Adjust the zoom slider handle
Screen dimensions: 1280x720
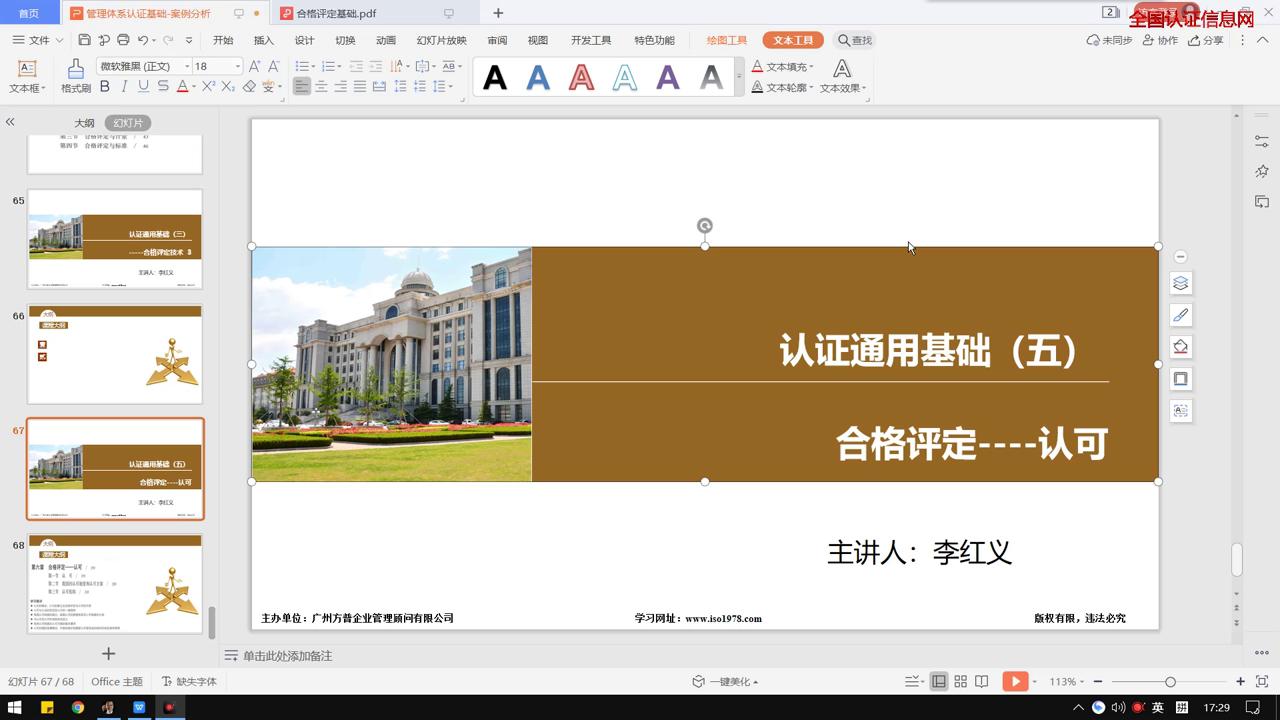(x=1170, y=681)
